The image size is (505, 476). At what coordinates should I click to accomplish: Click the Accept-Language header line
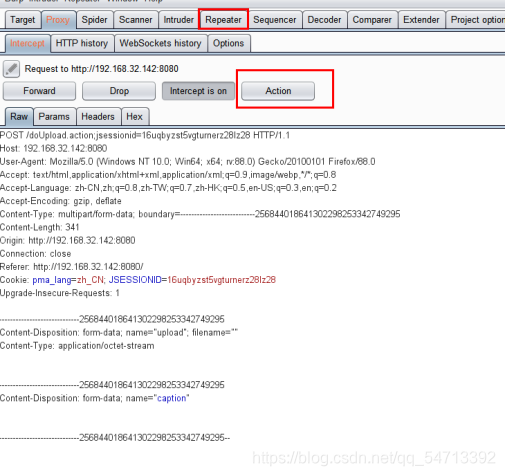click(168, 188)
